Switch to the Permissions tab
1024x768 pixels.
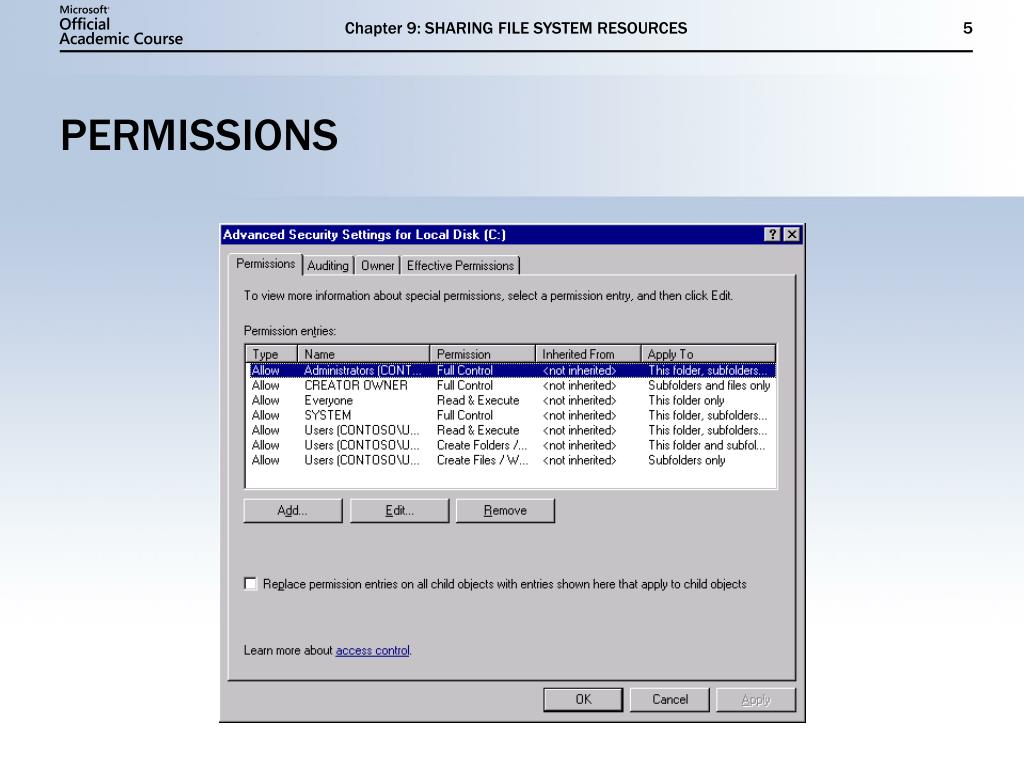pyautogui.click(x=265, y=264)
